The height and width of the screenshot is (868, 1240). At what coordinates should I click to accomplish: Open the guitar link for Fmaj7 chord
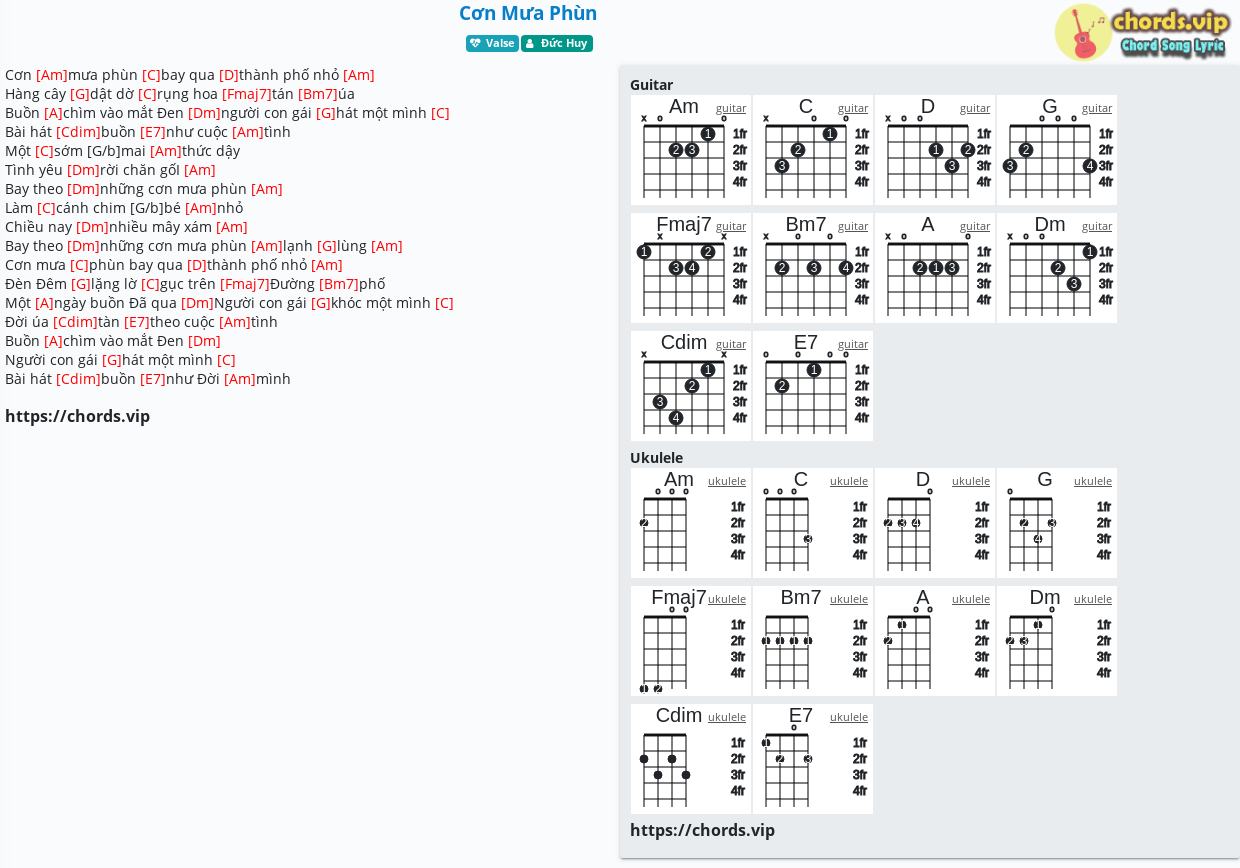[731, 226]
